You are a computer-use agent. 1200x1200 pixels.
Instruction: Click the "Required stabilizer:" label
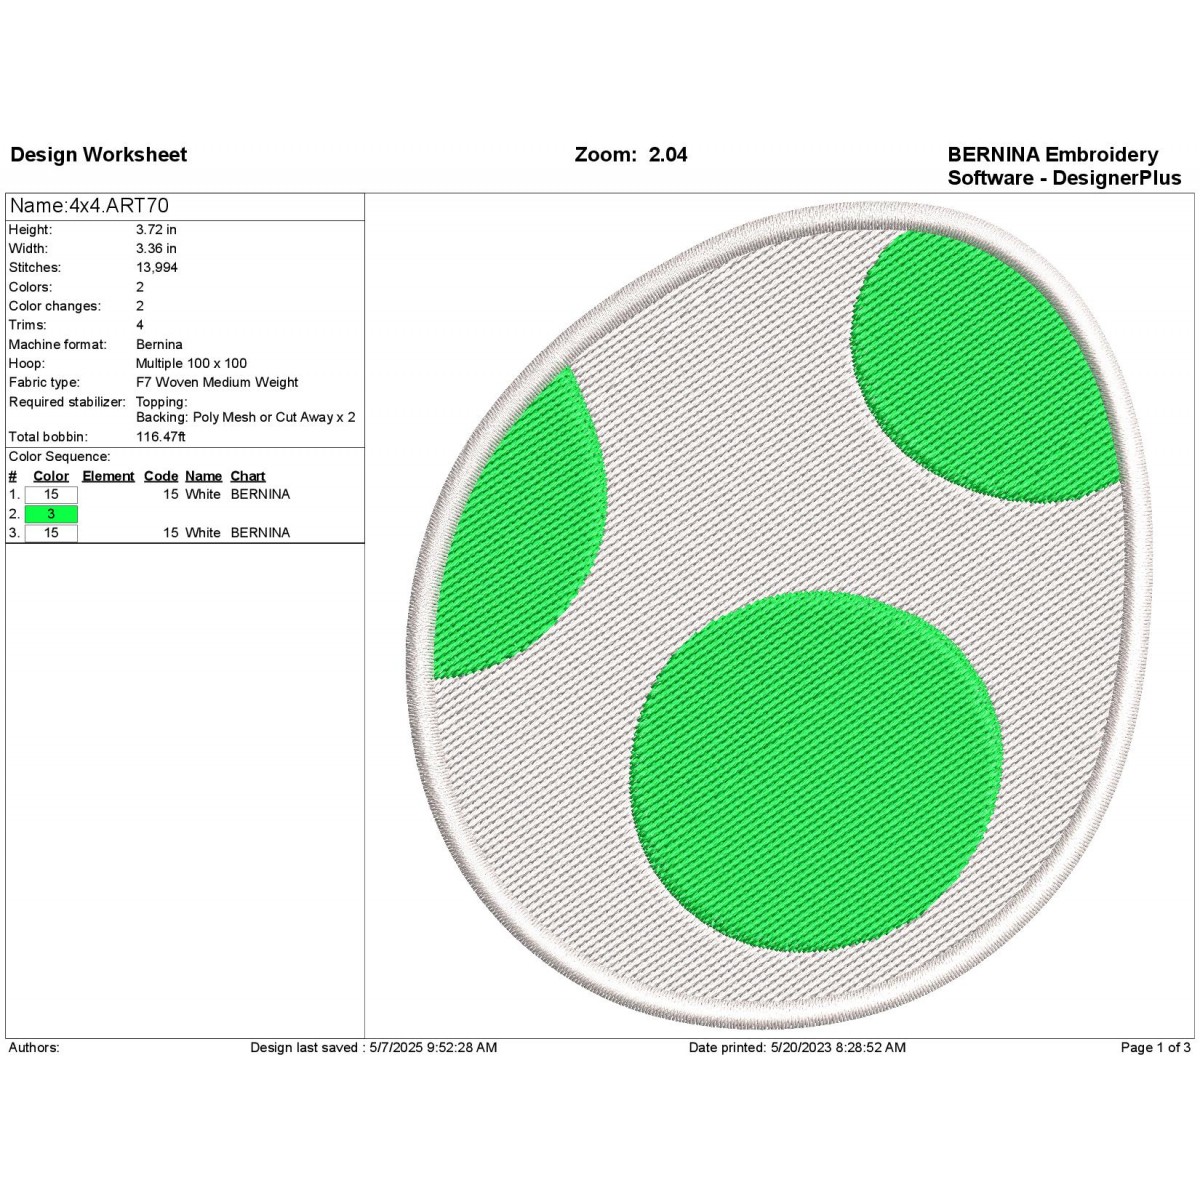(x=67, y=402)
